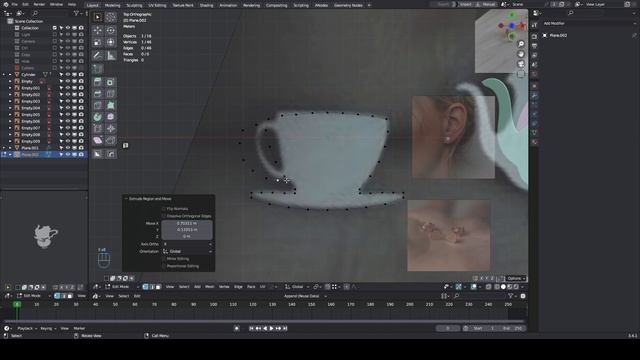Click the Move Y value field

[x=187, y=230]
